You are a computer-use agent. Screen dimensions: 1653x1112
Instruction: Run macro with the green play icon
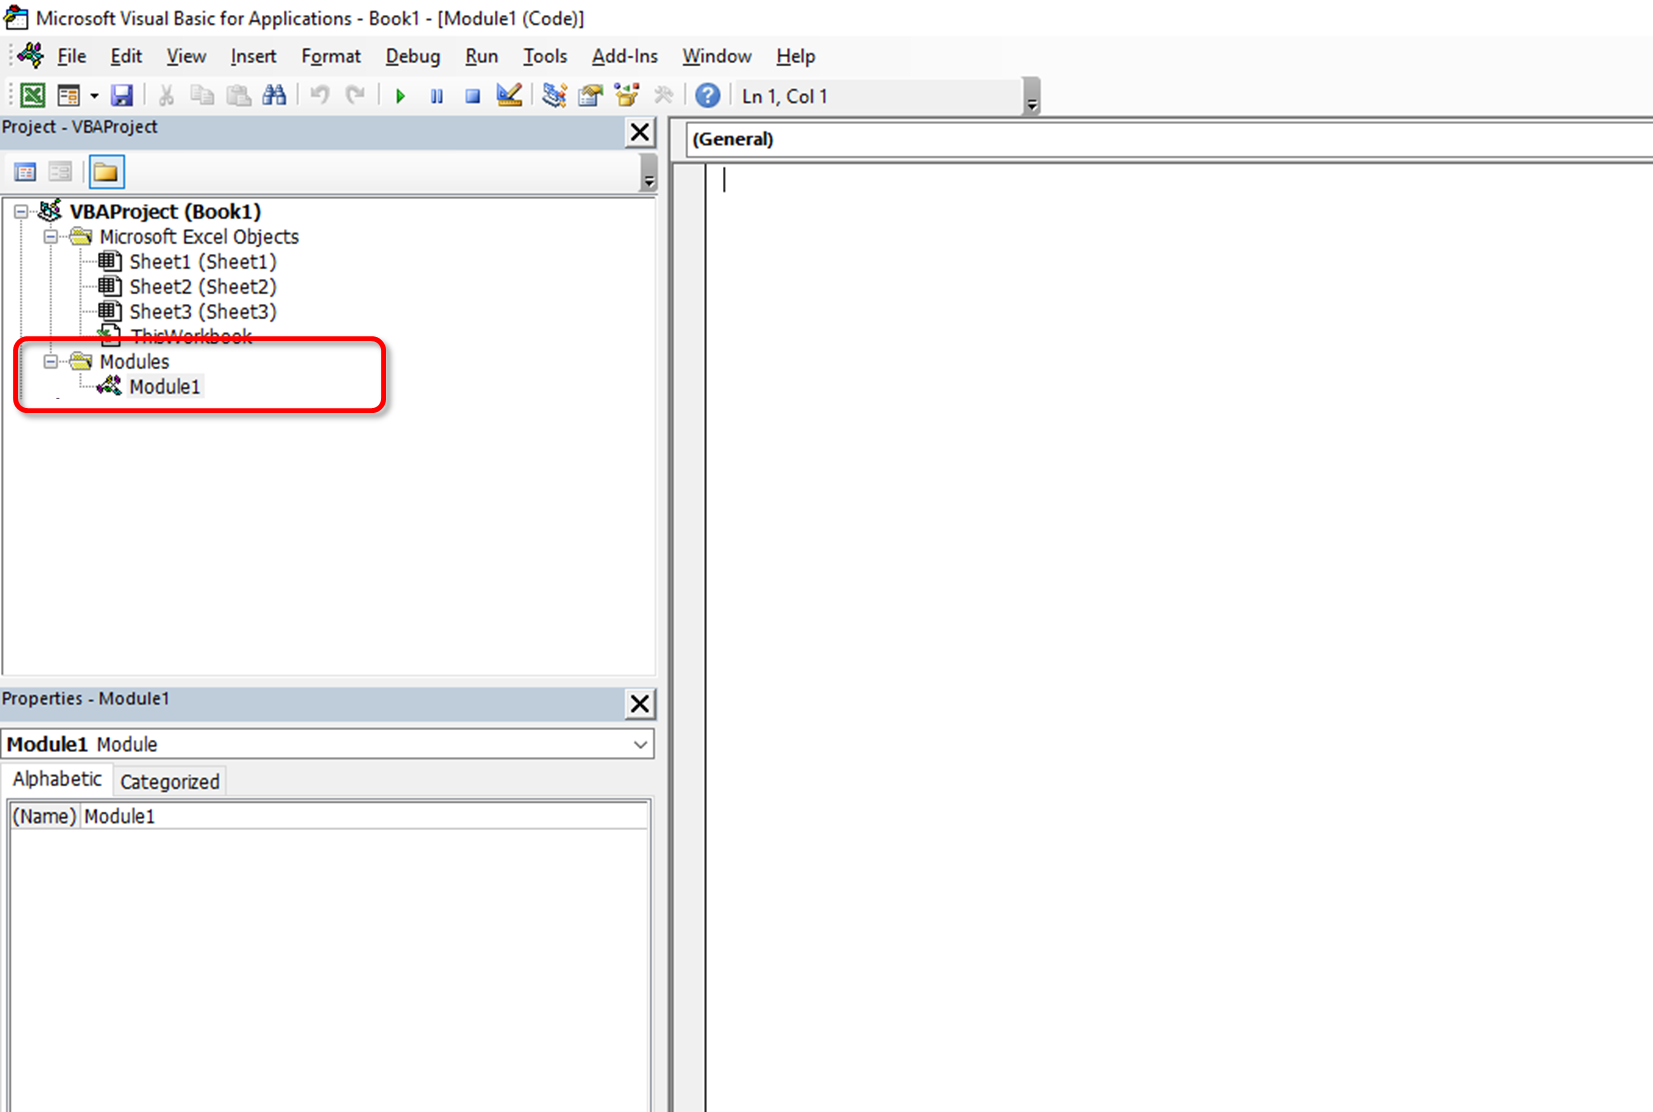(400, 95)
